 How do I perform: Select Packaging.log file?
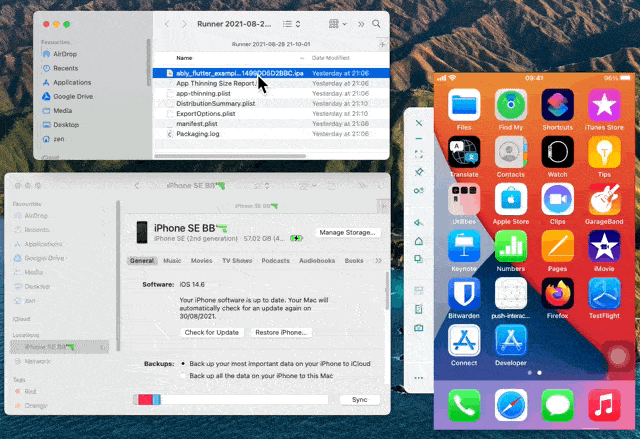pos(271,134)
